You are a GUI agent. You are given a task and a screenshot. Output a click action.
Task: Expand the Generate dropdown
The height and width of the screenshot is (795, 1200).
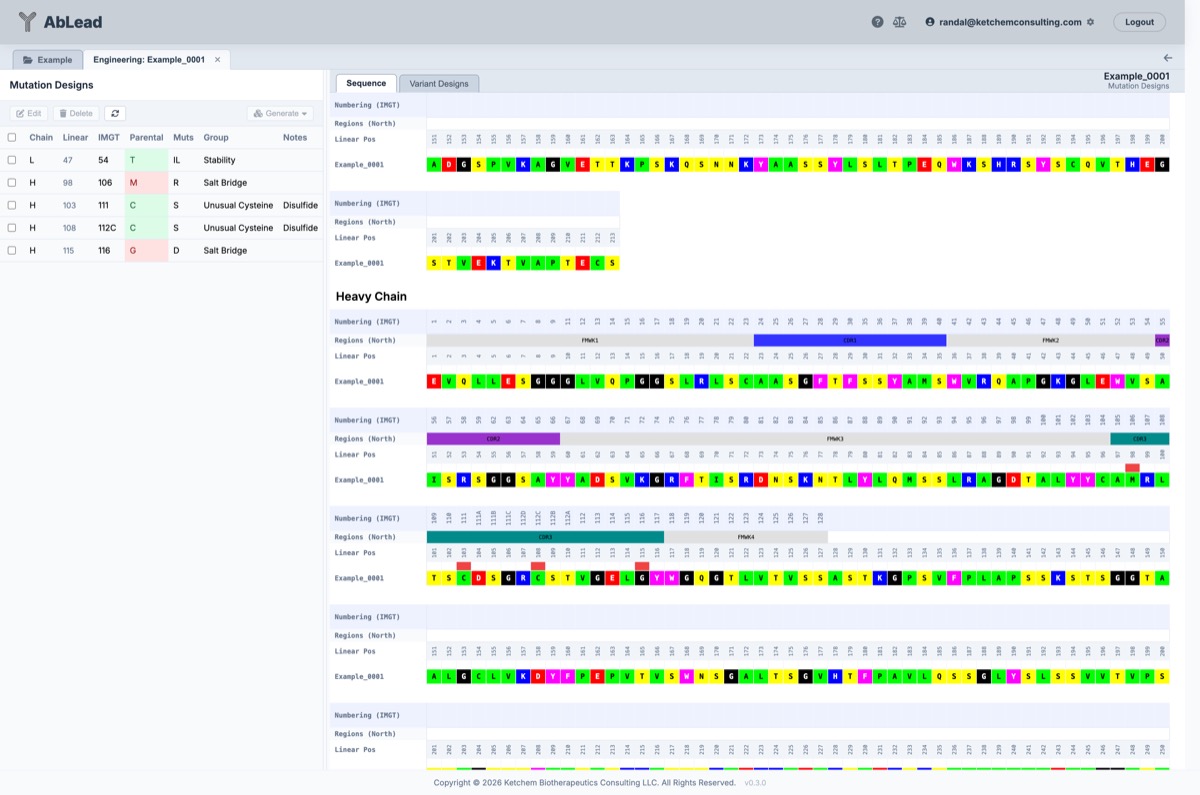[279, 114]
